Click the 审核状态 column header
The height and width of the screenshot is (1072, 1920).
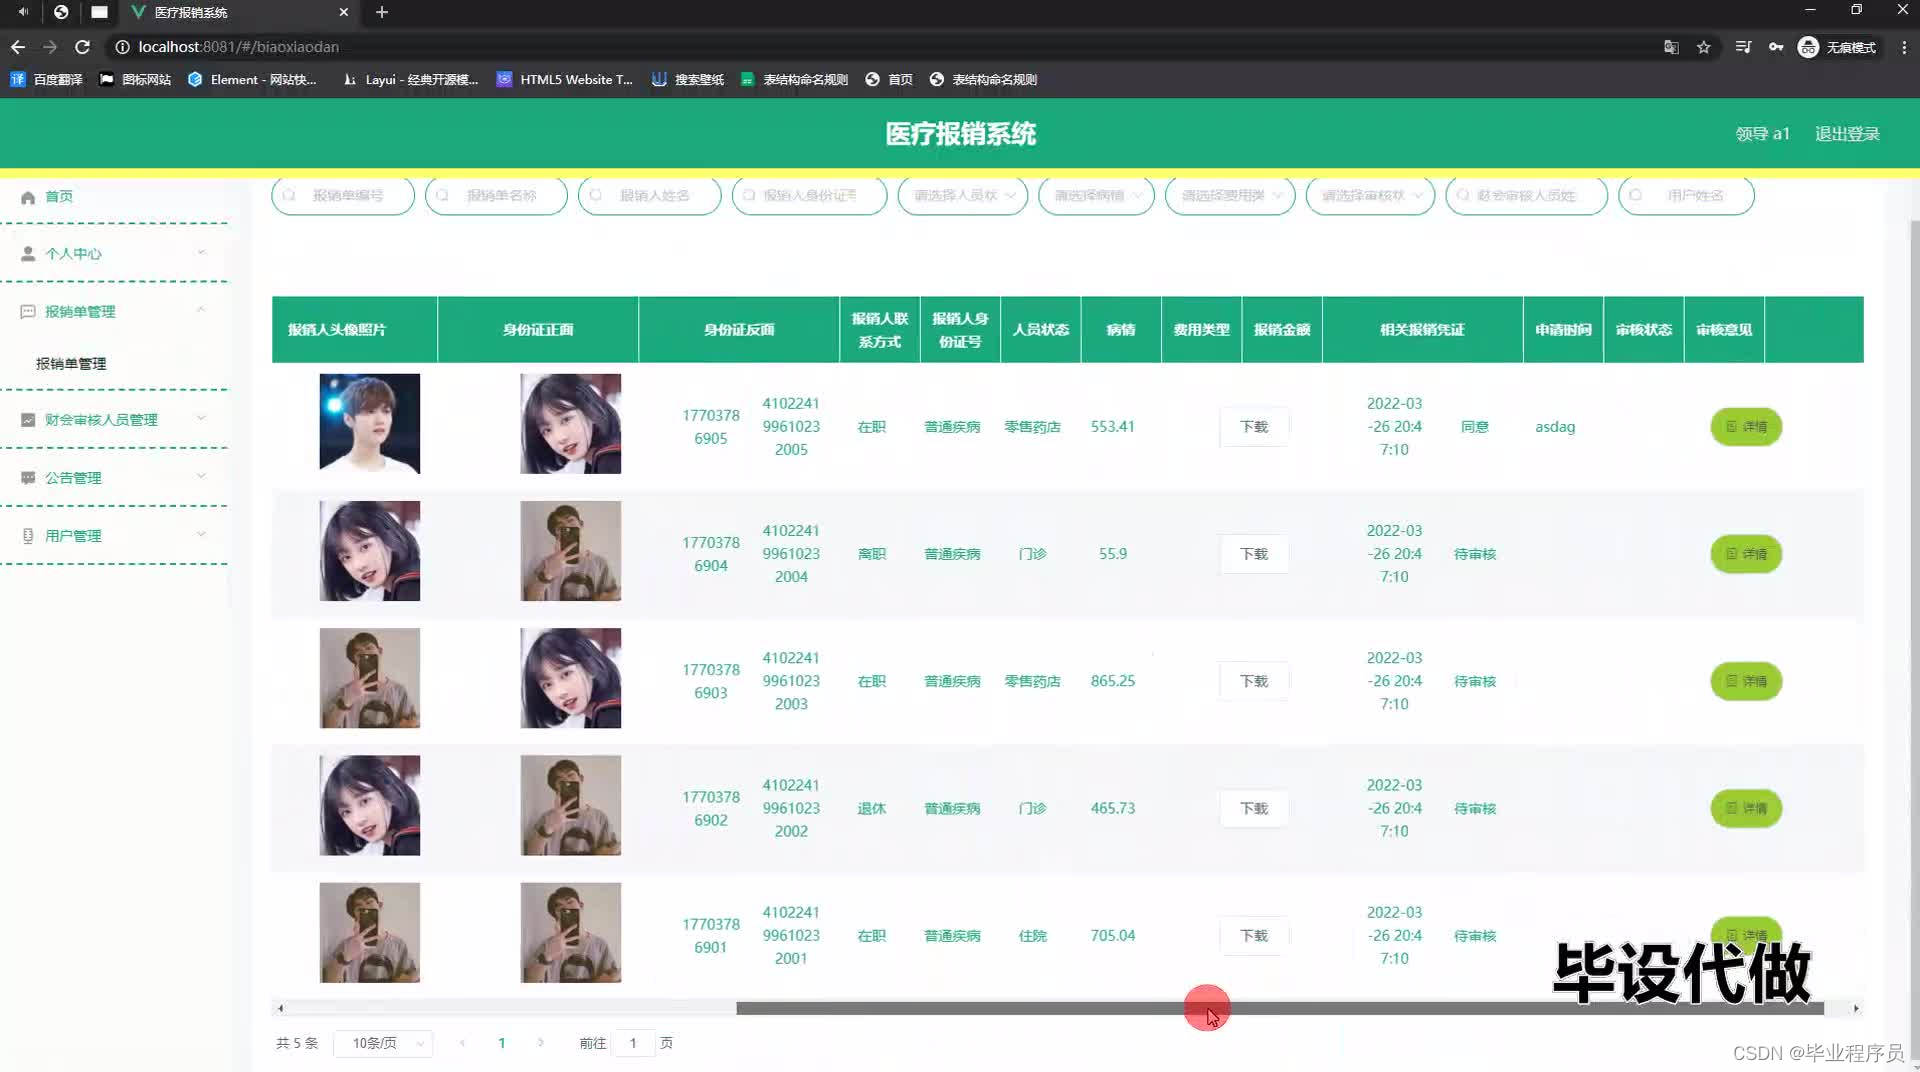(1644, 330)
